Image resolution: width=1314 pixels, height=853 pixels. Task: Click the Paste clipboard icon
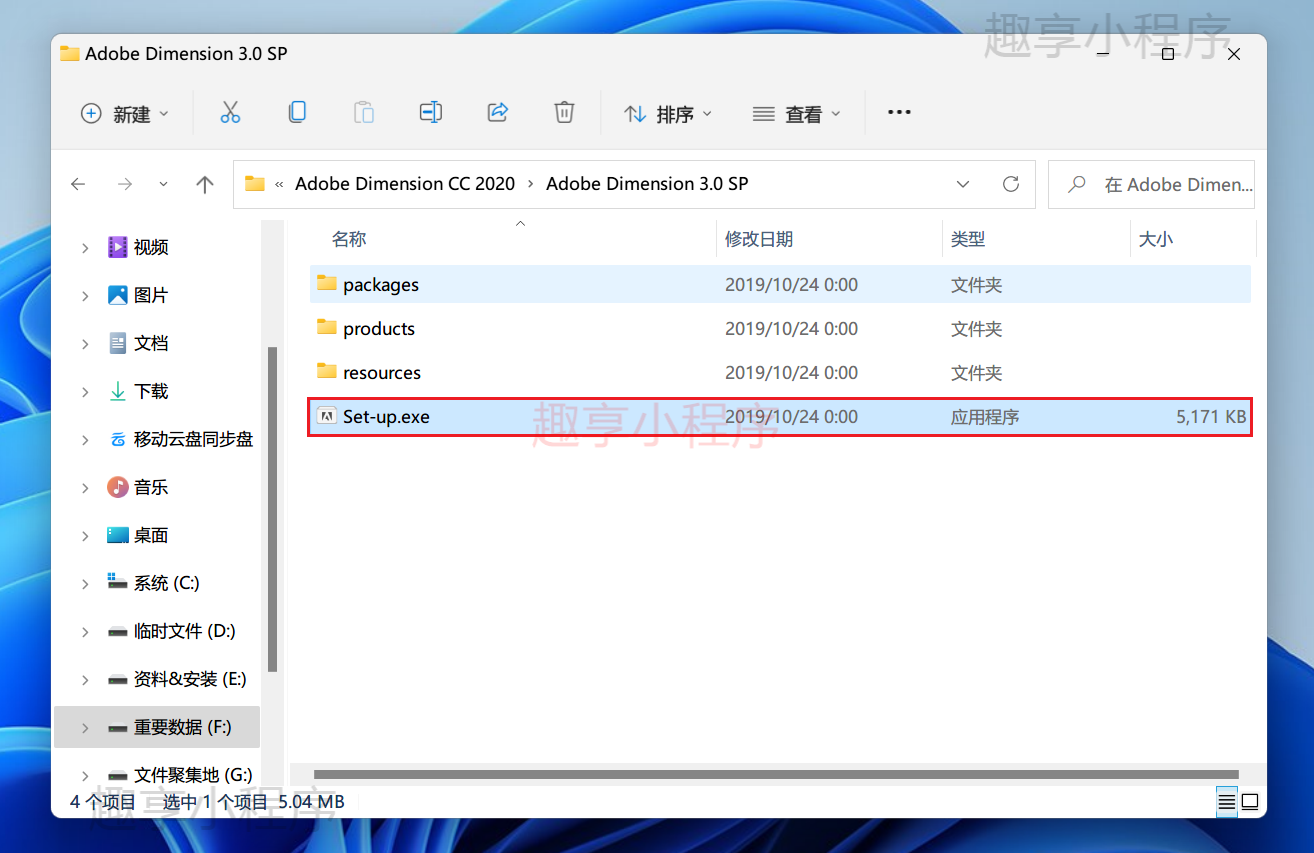coord(364,113)
